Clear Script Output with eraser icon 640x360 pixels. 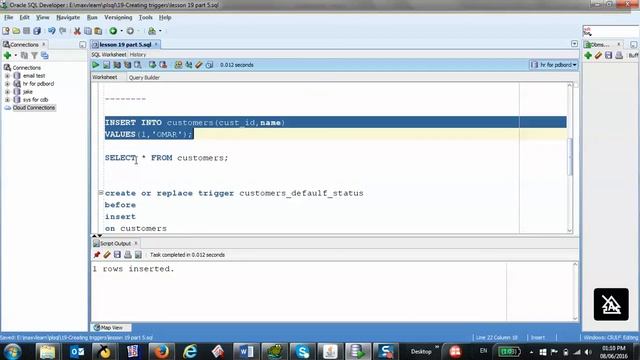coord(107,255)
